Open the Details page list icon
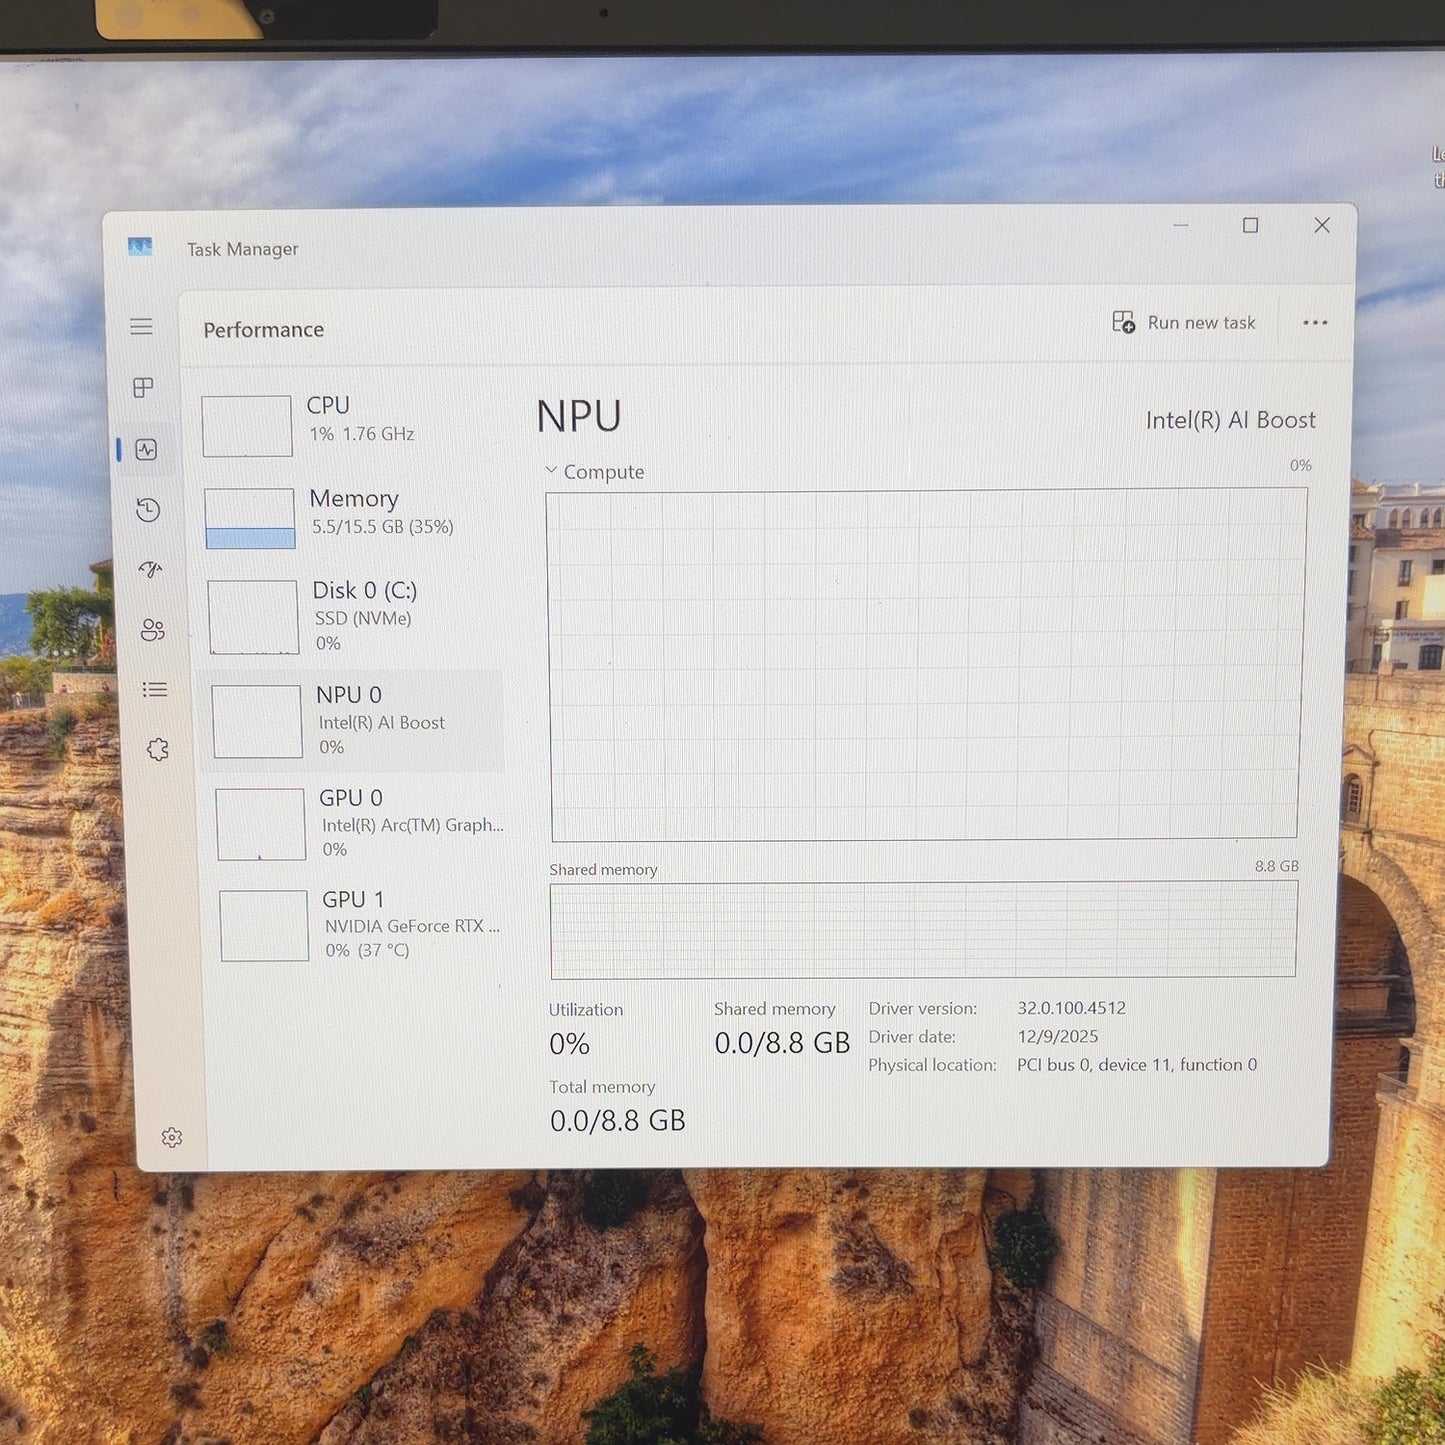 [155, 690]
